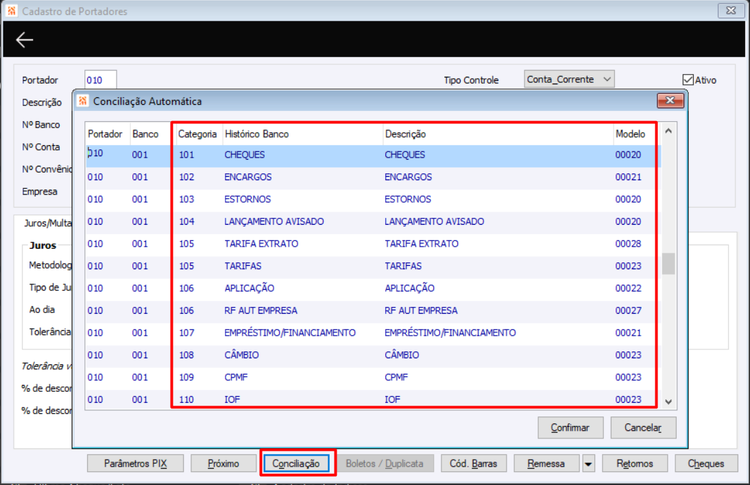Click the back arrow icon
This screenshot has height=485, width=750.
24,40
